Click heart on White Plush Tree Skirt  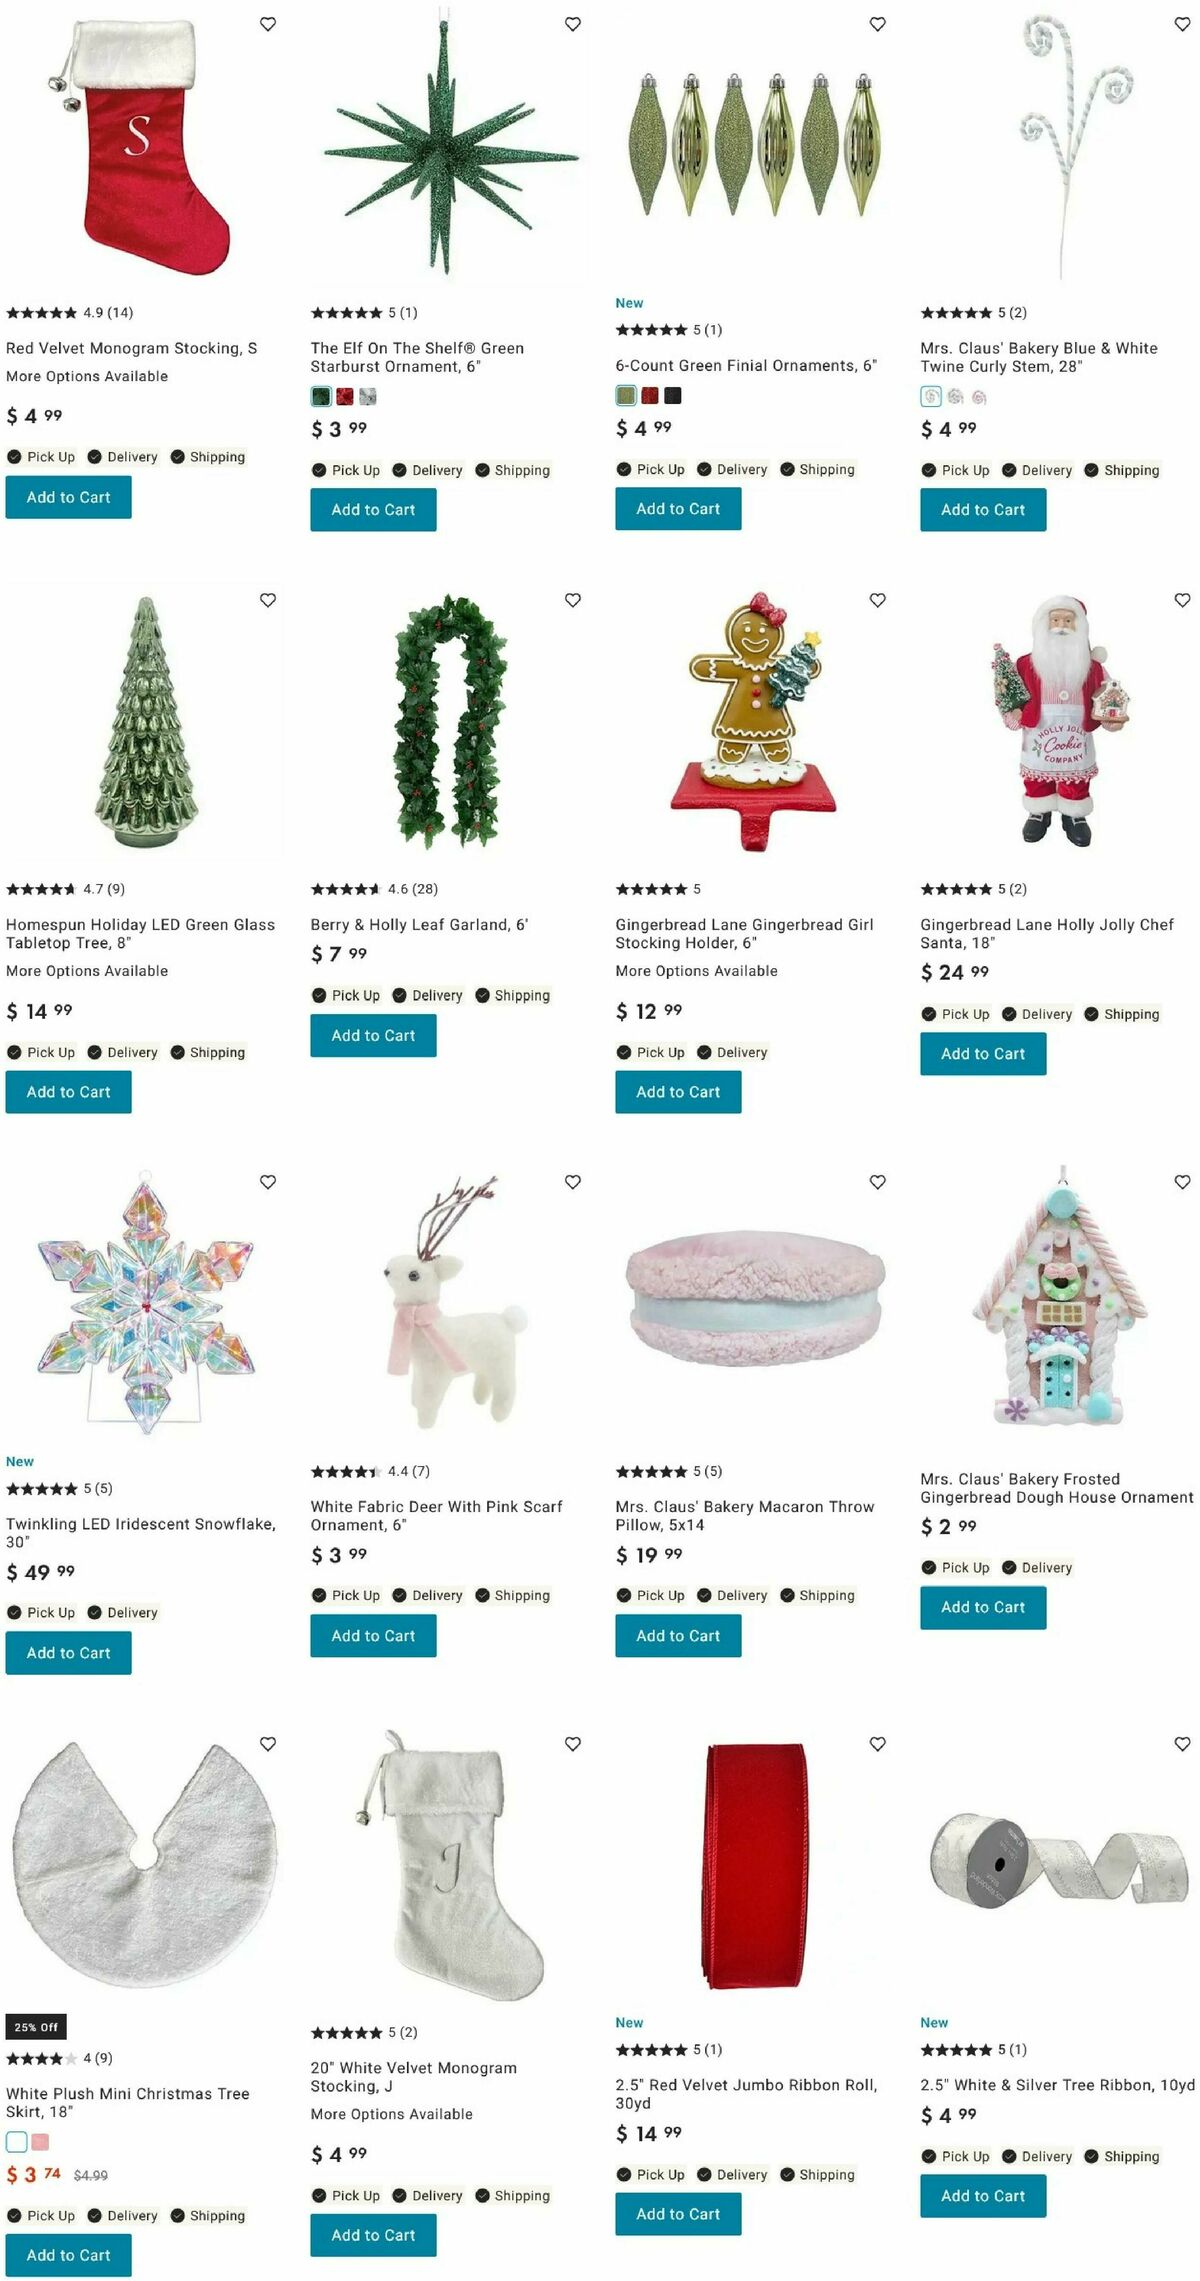[x=268, y=1744]
